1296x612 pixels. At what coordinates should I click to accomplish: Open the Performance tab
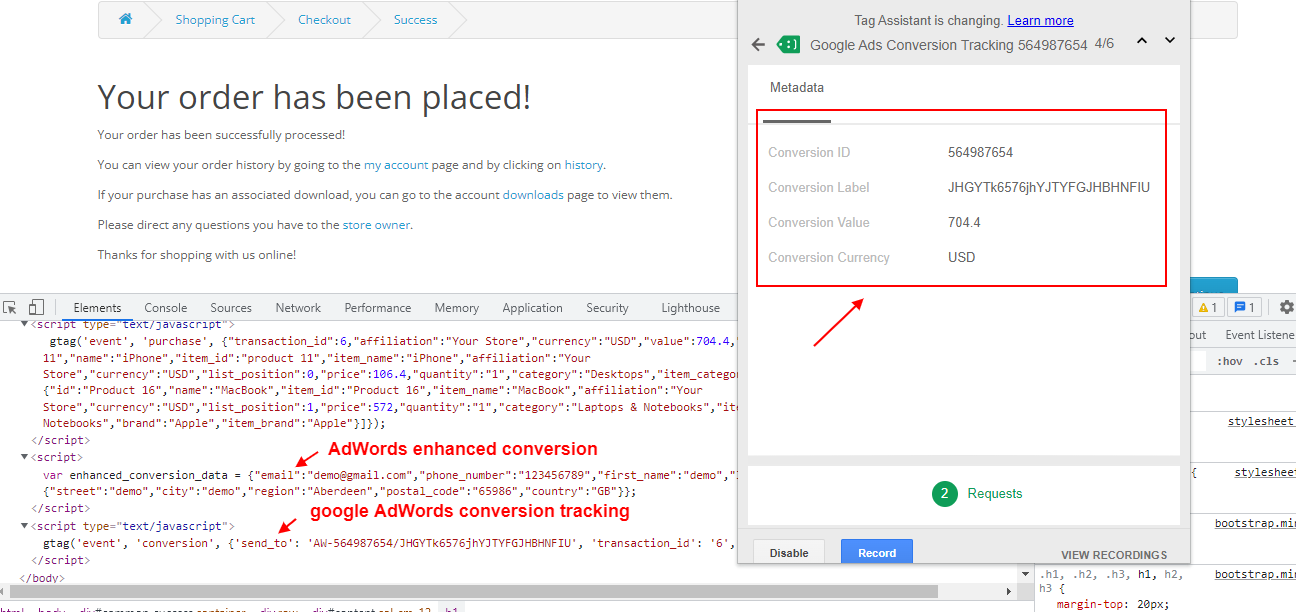378,308
